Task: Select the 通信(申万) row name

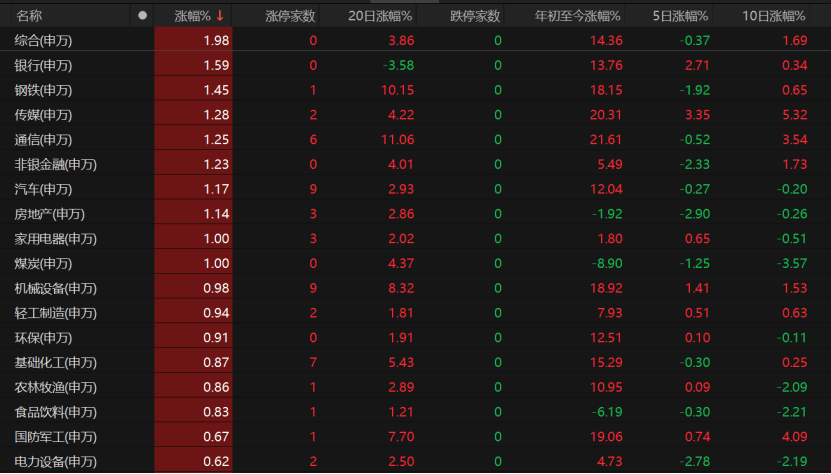Action: pos(43,140)
